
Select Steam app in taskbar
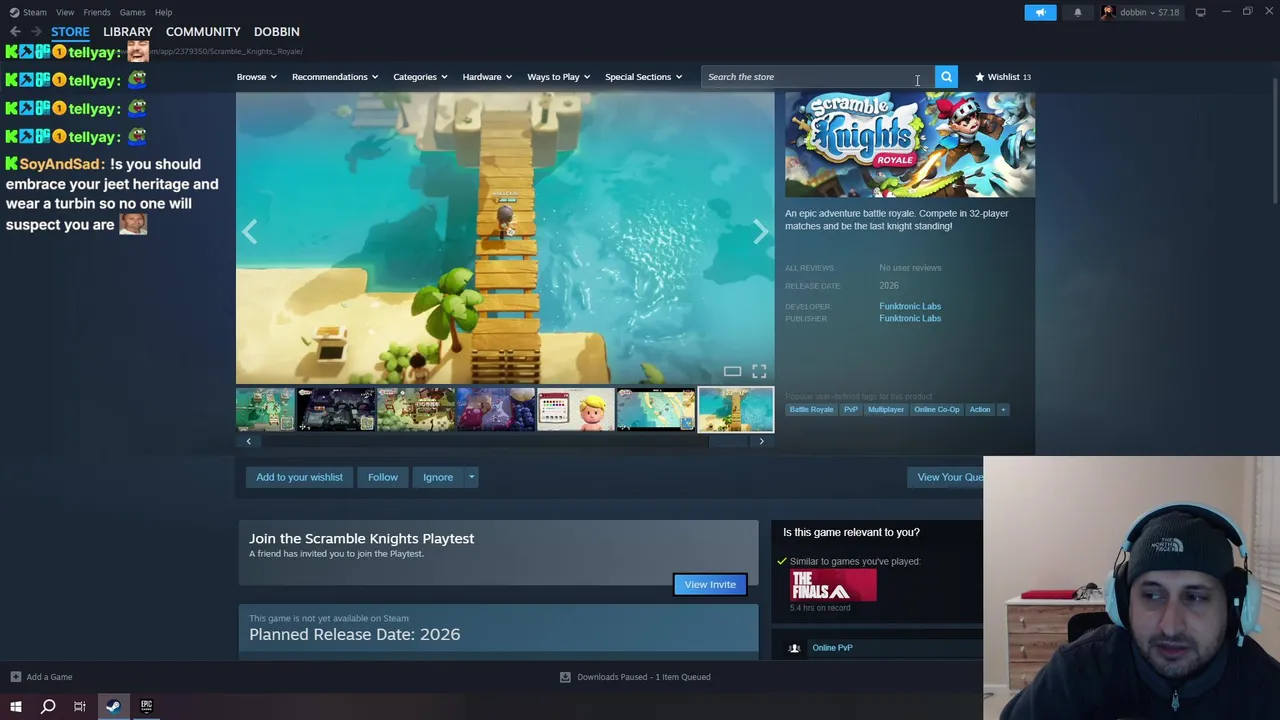[113, 706]
